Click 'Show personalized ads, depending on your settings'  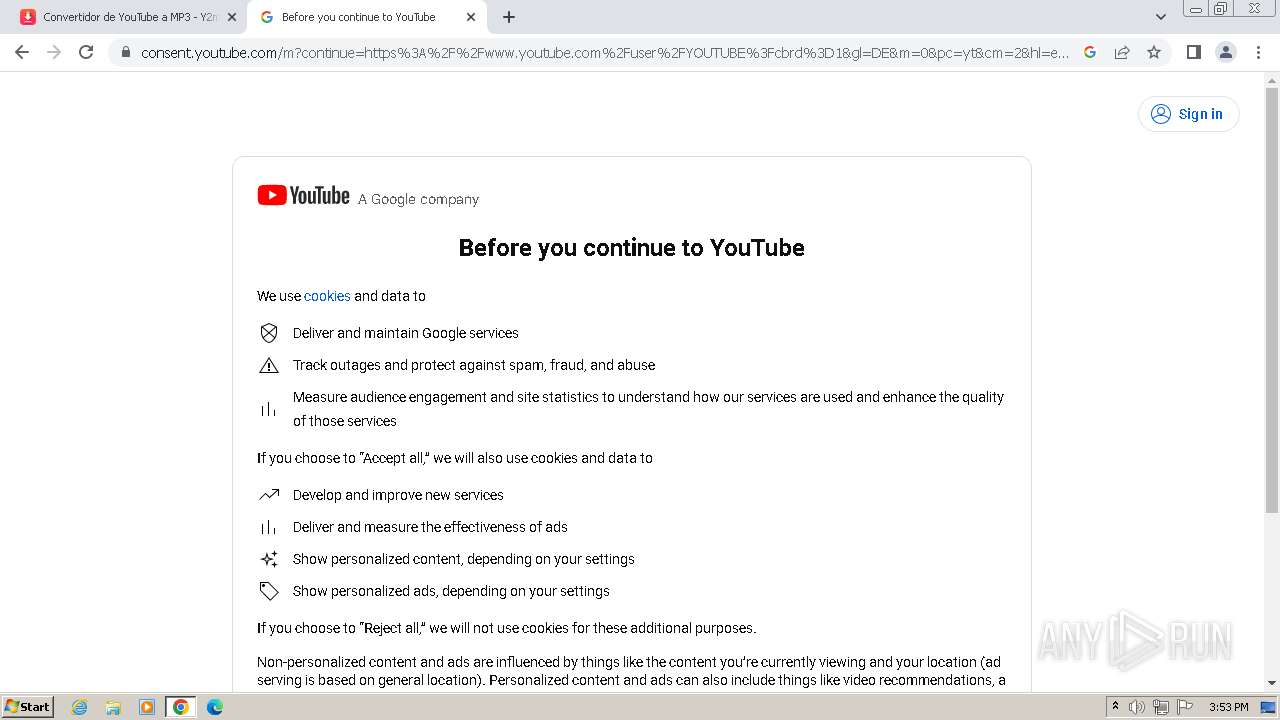(x=451, y=591)
